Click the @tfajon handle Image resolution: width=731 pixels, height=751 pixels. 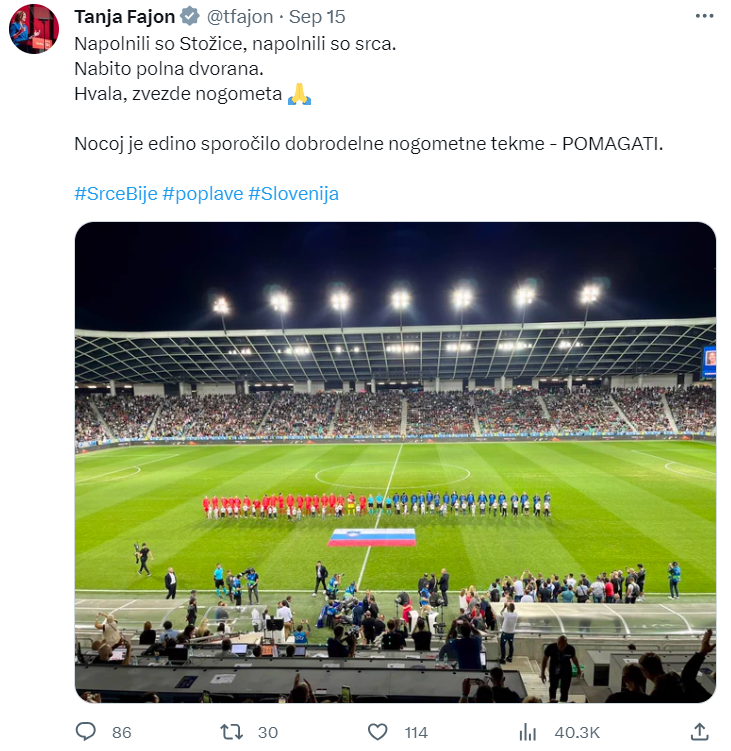pyautogui.click(x=236, y=17)
